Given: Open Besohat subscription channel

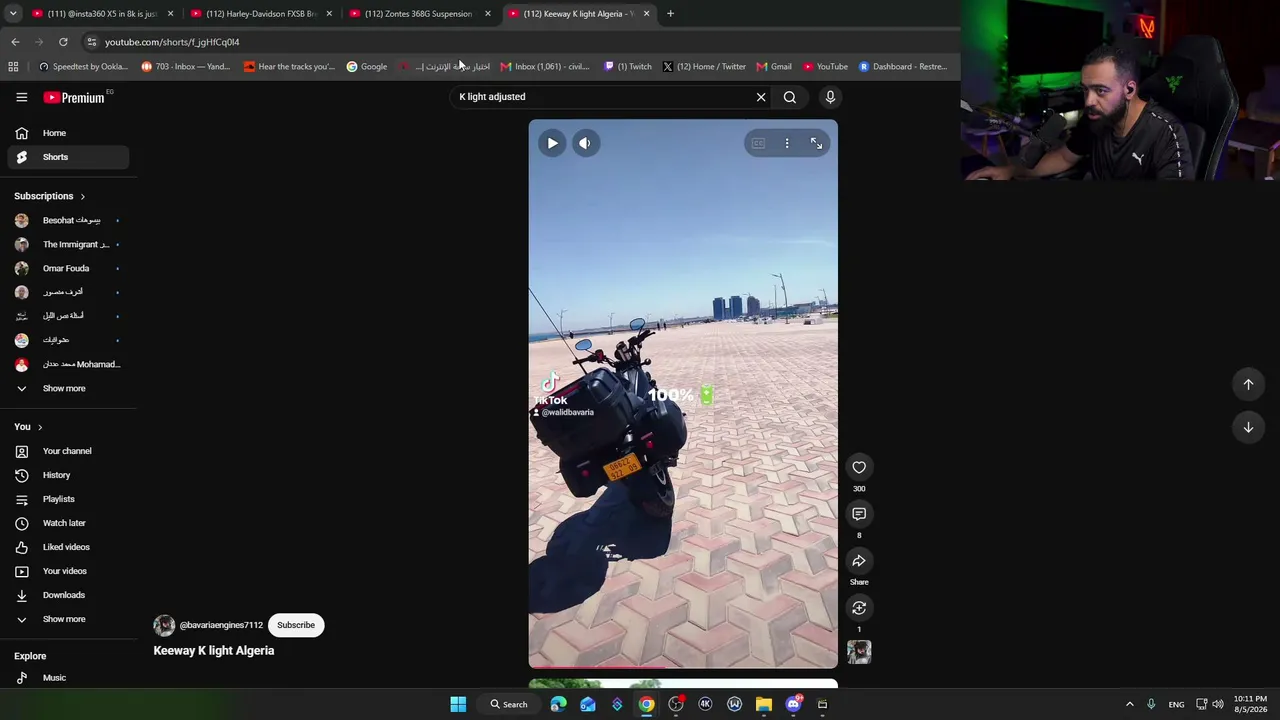Looking at the screenshot, I should coord(68,220).
